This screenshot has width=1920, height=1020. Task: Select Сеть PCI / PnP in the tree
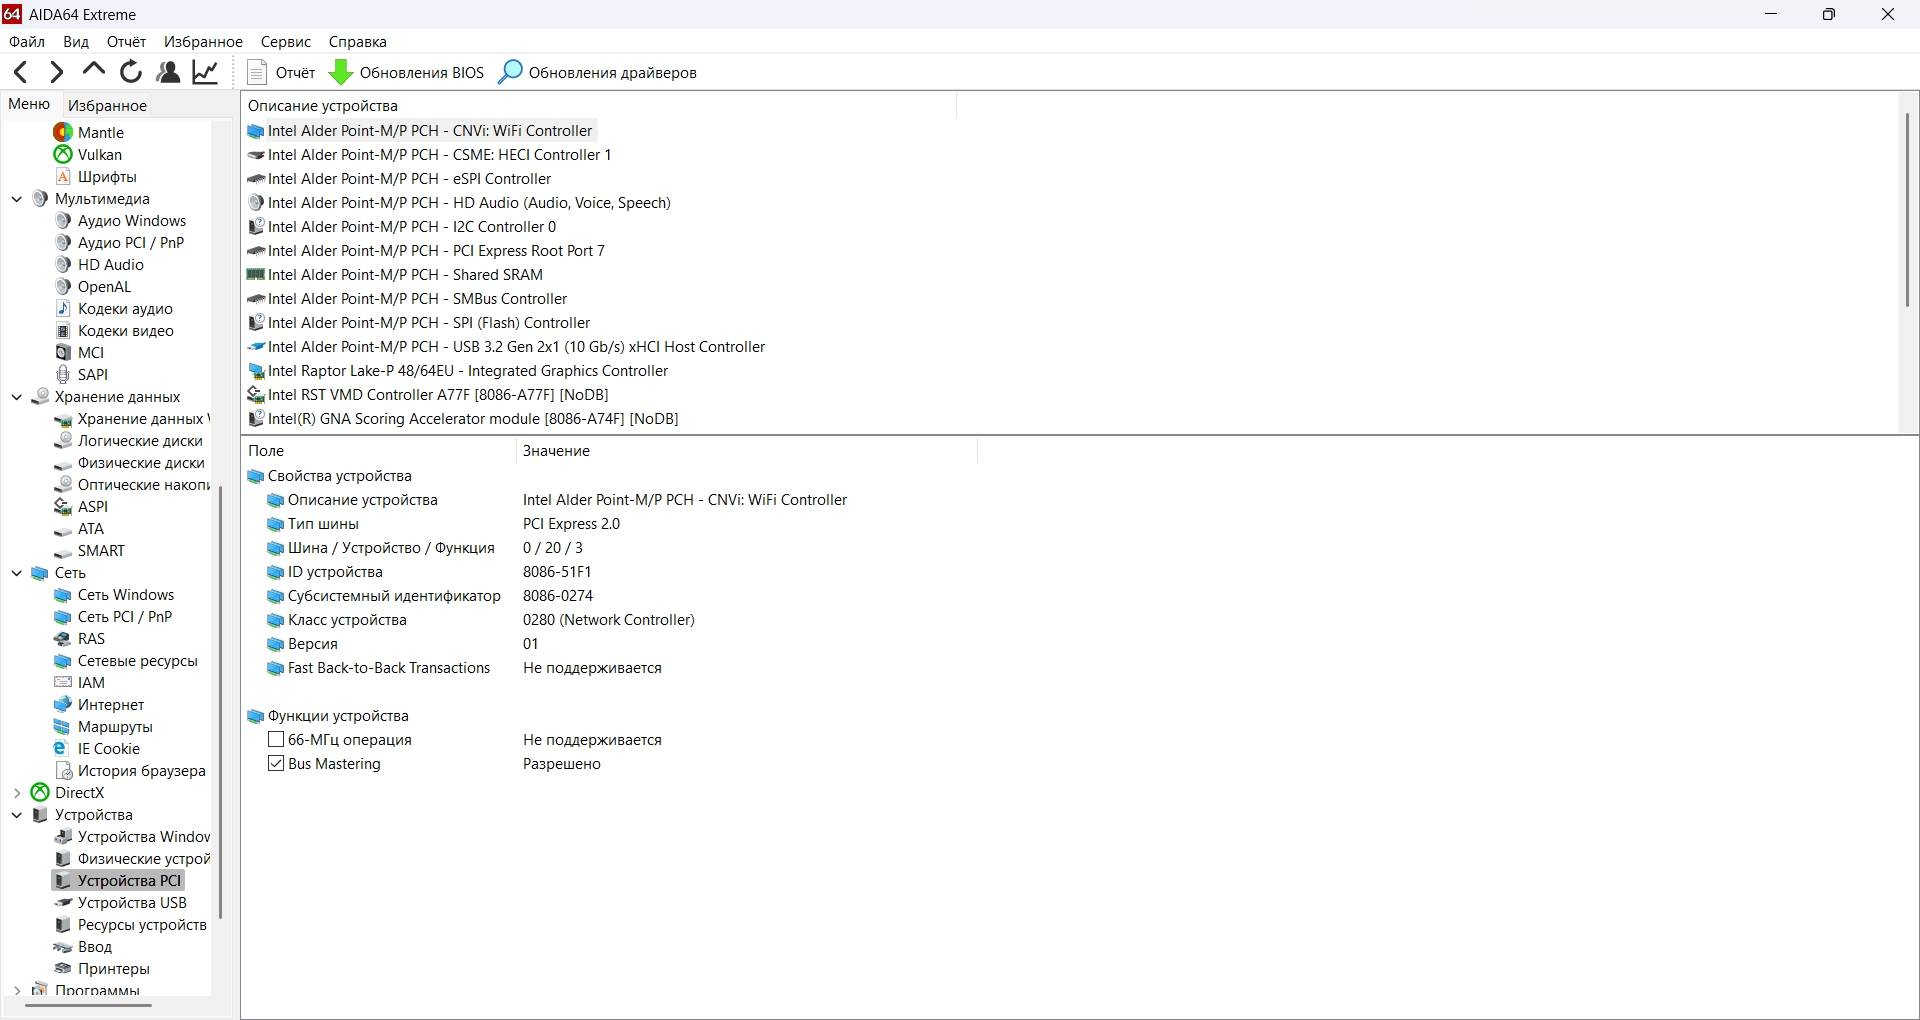point(125,617)
